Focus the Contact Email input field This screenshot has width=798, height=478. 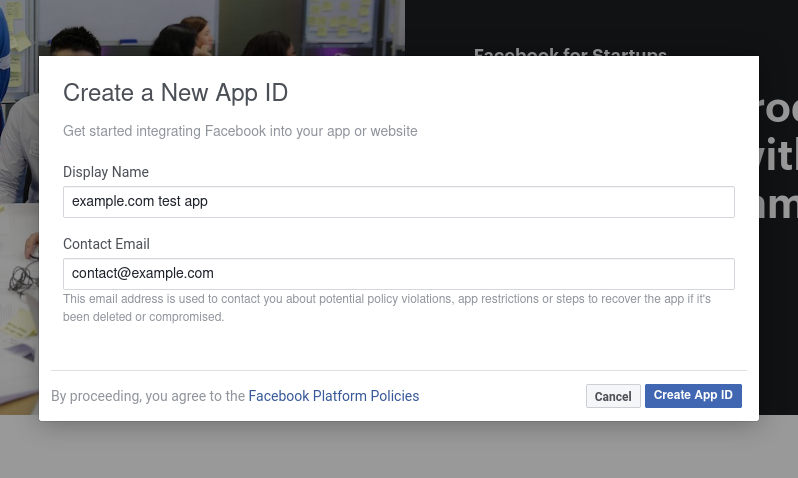coord(398,274)
